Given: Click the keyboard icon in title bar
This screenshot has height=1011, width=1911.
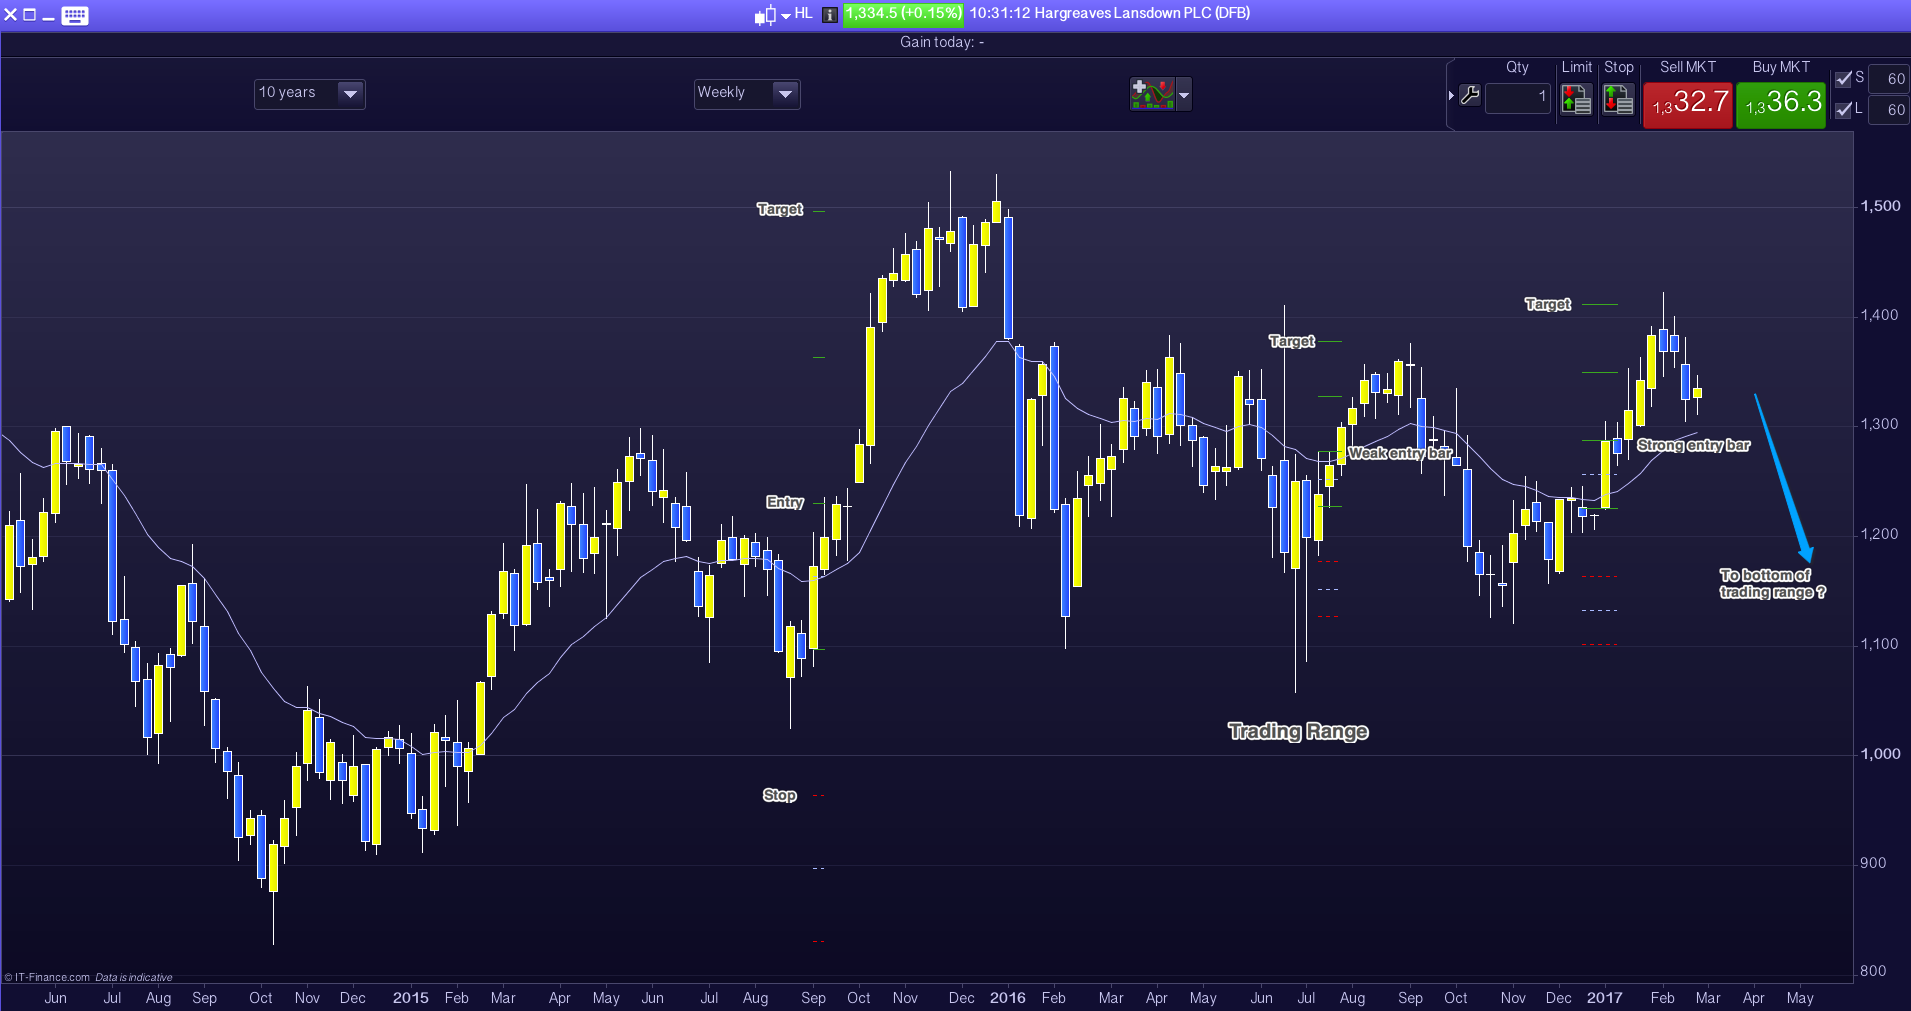Looking at the screenshot, I should (75, 15).
